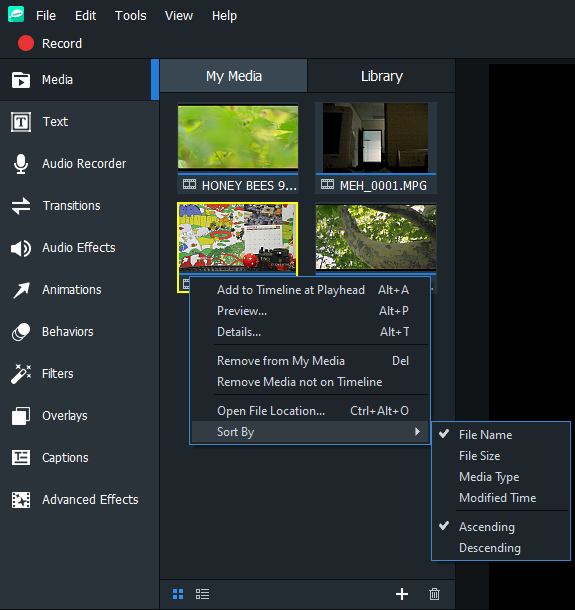Open the Tools menu
575x610 pixels.
tap(131, 16)
